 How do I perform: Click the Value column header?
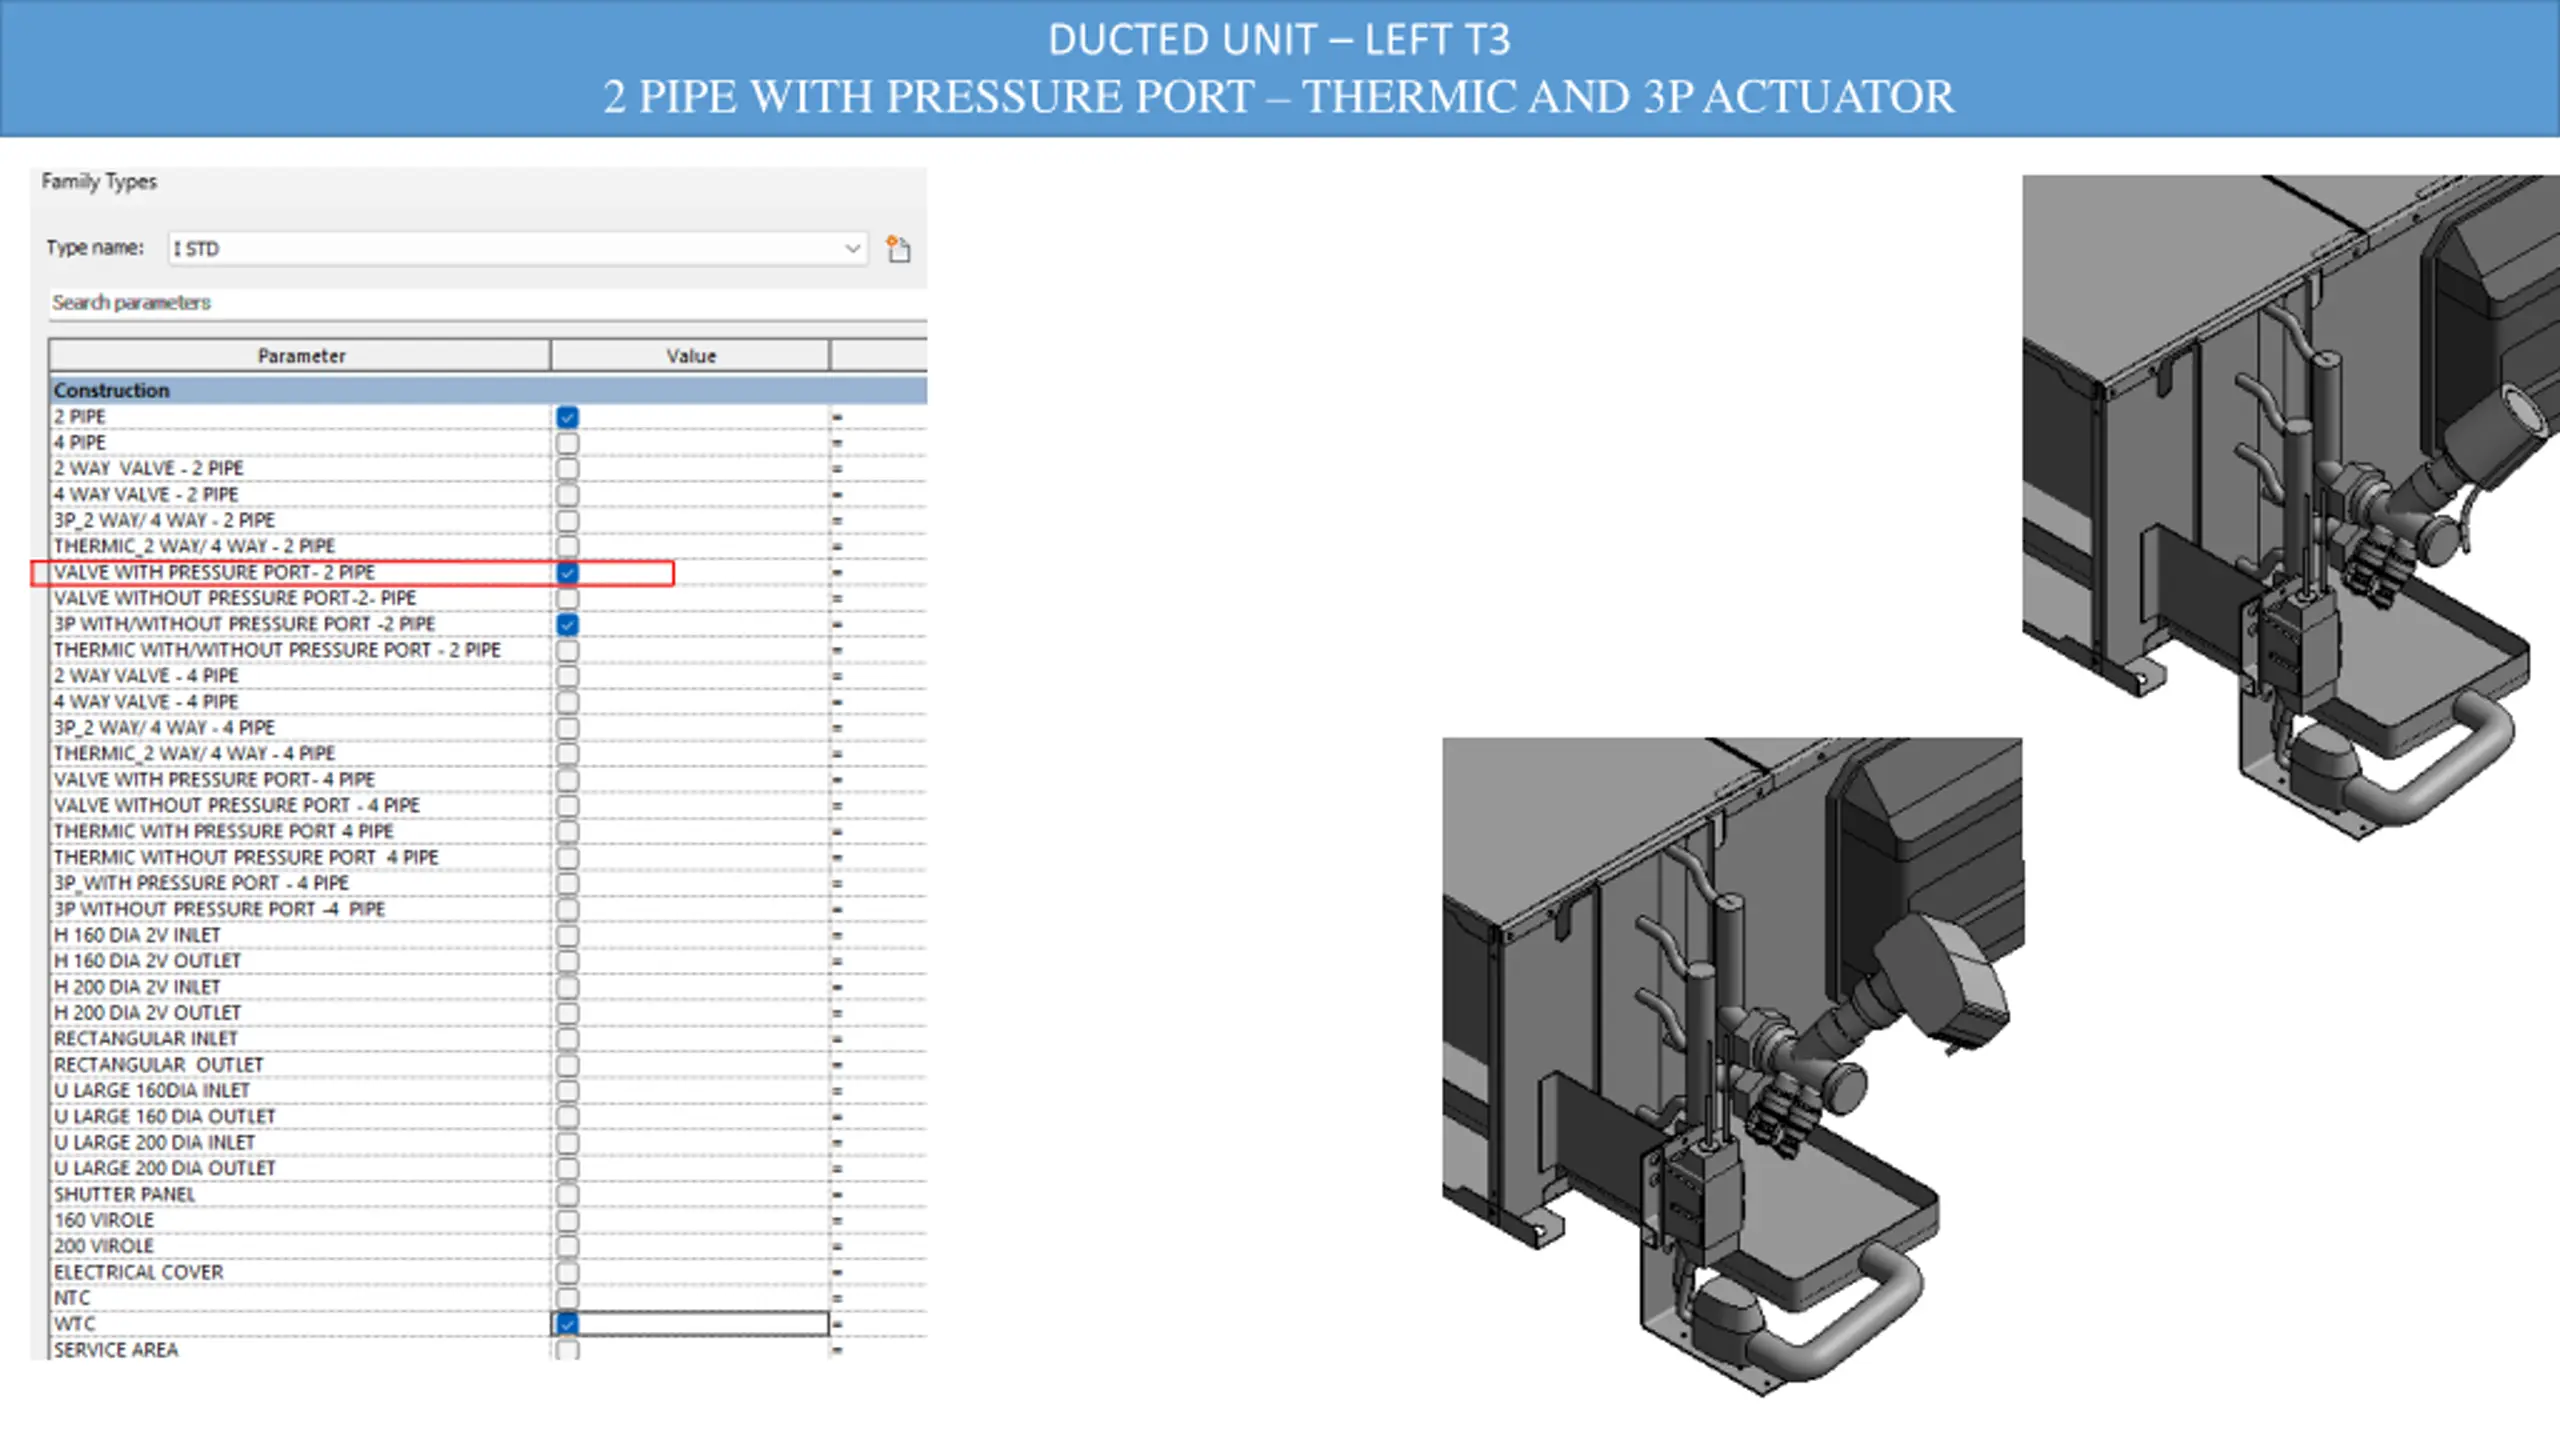coord(690,356)
